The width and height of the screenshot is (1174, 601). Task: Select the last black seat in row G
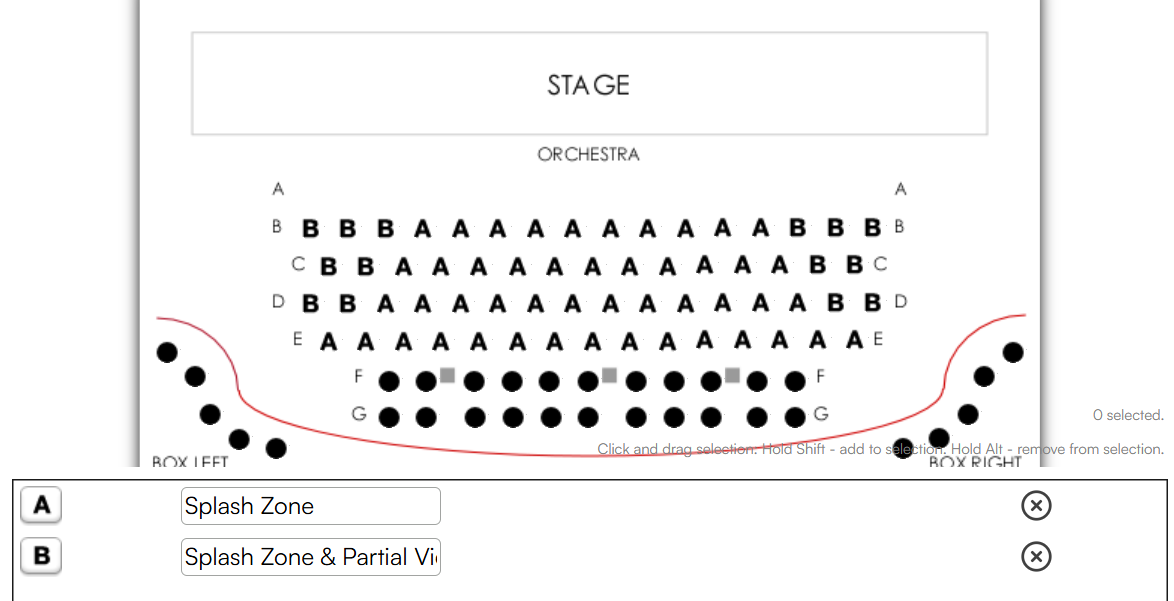(795, 418)
